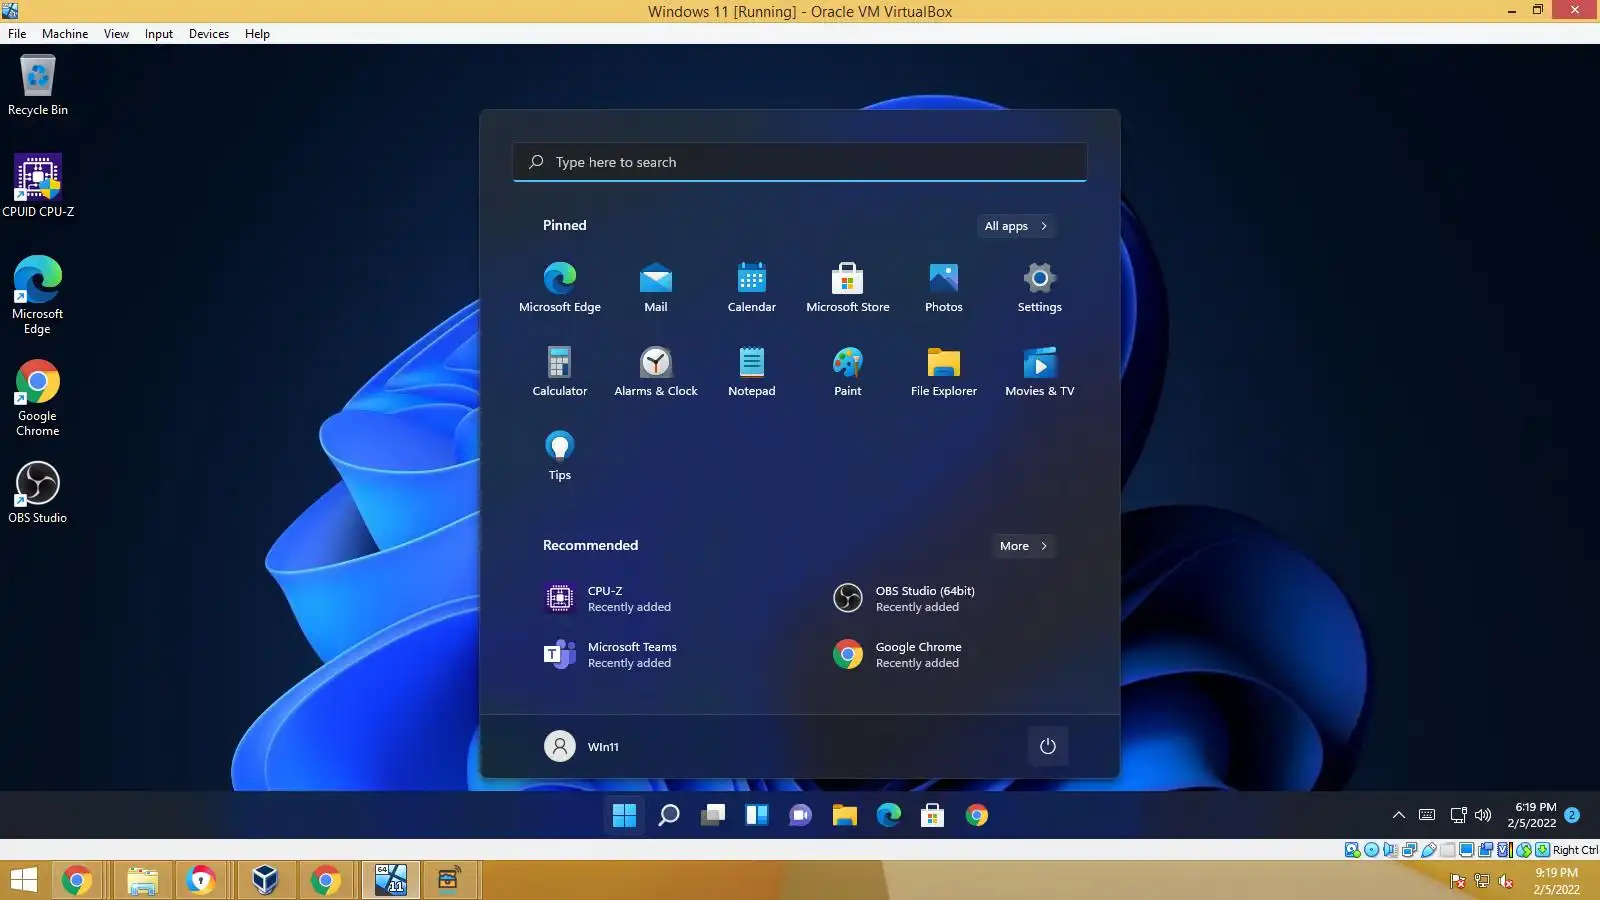Open the guest volume control in the tray
The height and width of the screenshot is (900, 1600).
tap(1483, 815)
